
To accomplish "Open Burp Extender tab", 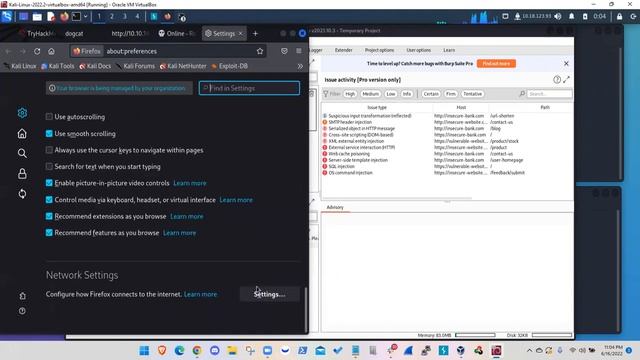I will [344, 50].
